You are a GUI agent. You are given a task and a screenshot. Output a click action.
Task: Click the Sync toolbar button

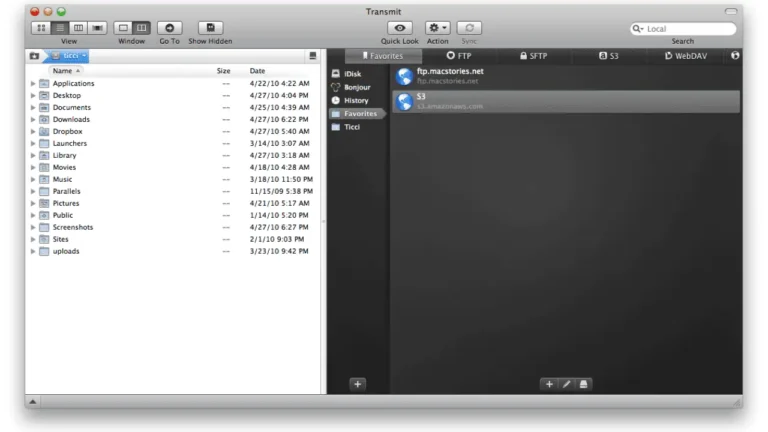pyautogui.click(x=469, y=28)
